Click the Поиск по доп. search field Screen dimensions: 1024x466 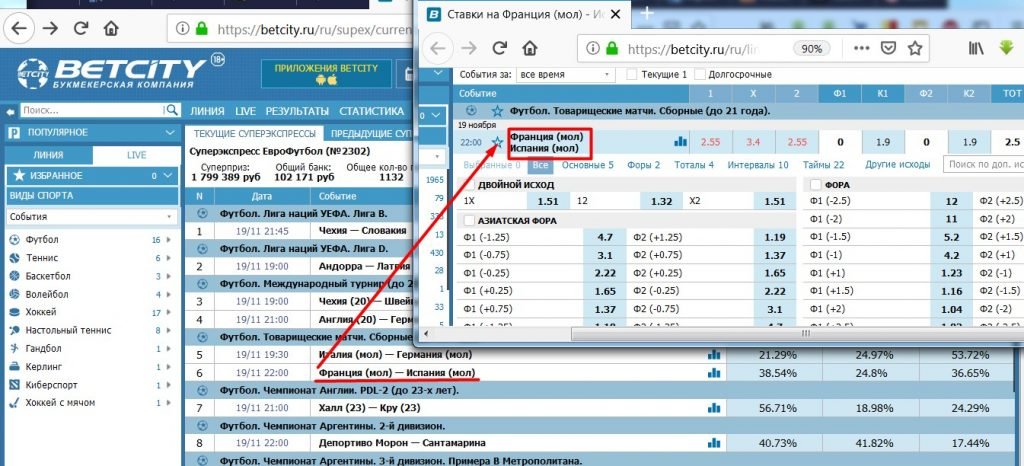984,165
